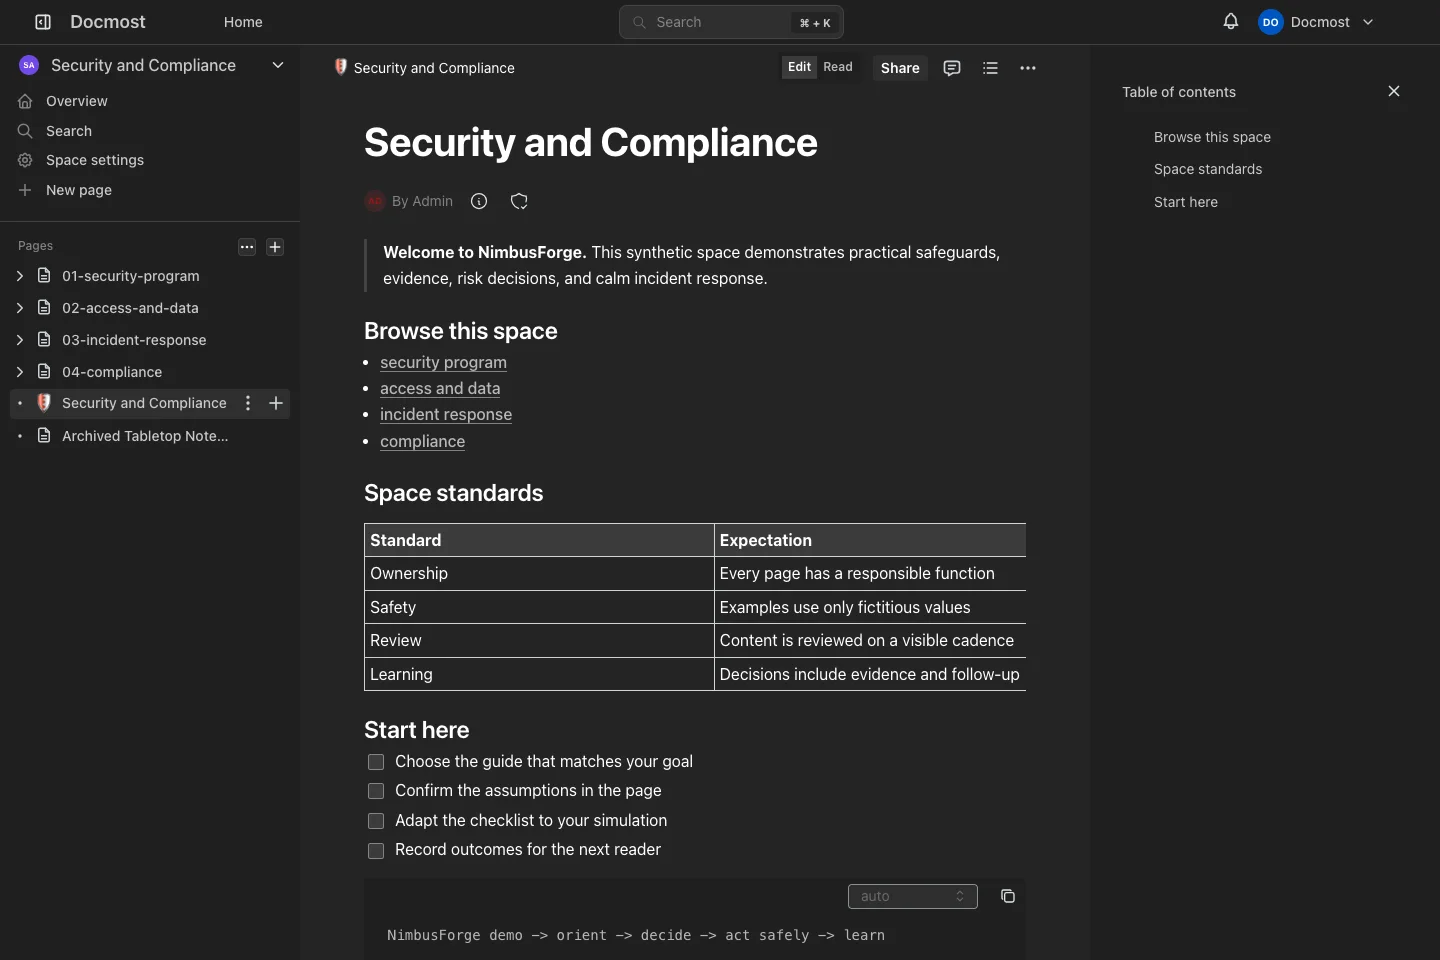The width and height of the screenshot is (1440, 960).
Task: Close the Table of contents panel
Action: tap(1394, 91)
